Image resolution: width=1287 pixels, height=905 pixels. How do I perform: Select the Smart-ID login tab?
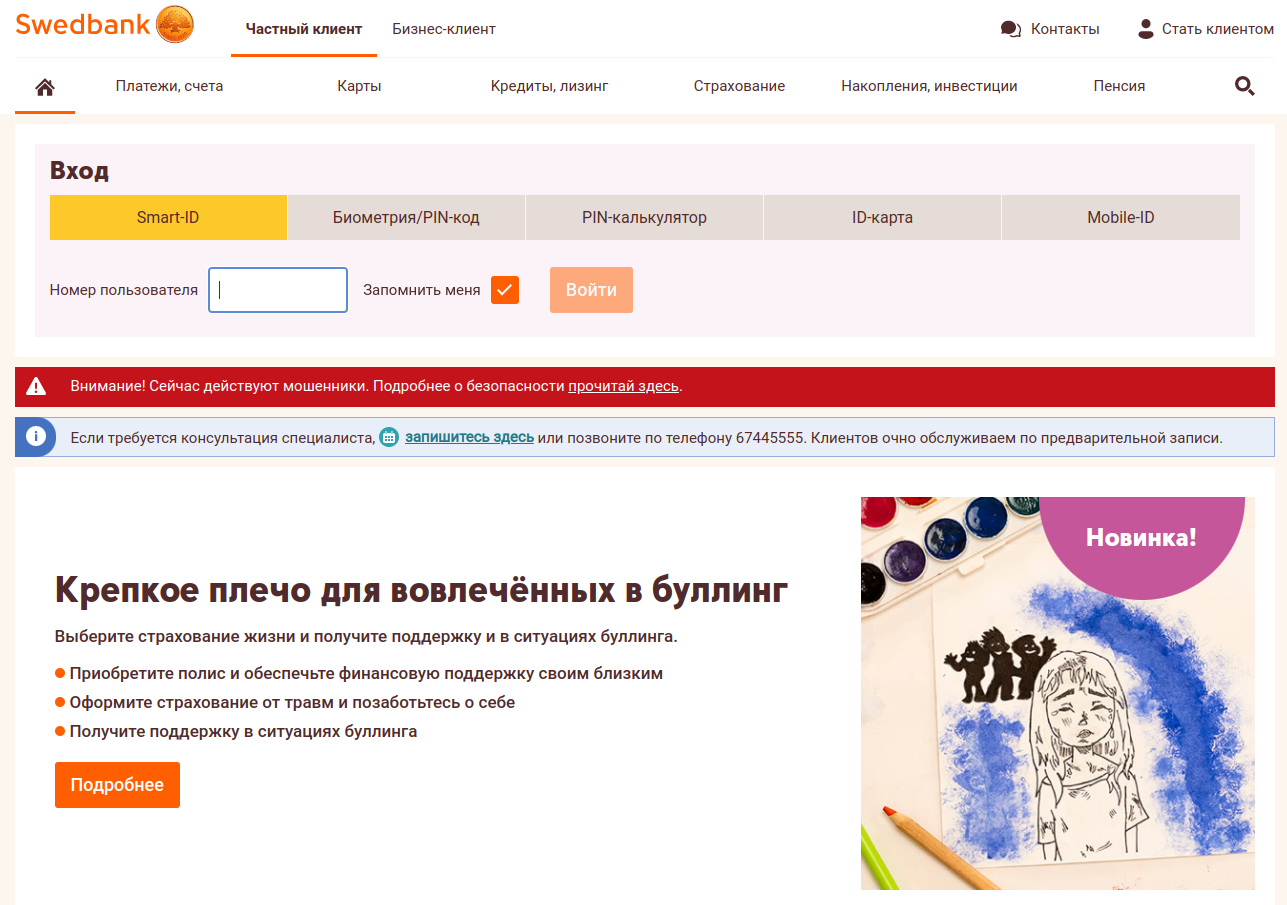pyautogui.click(x=168, y=217)
